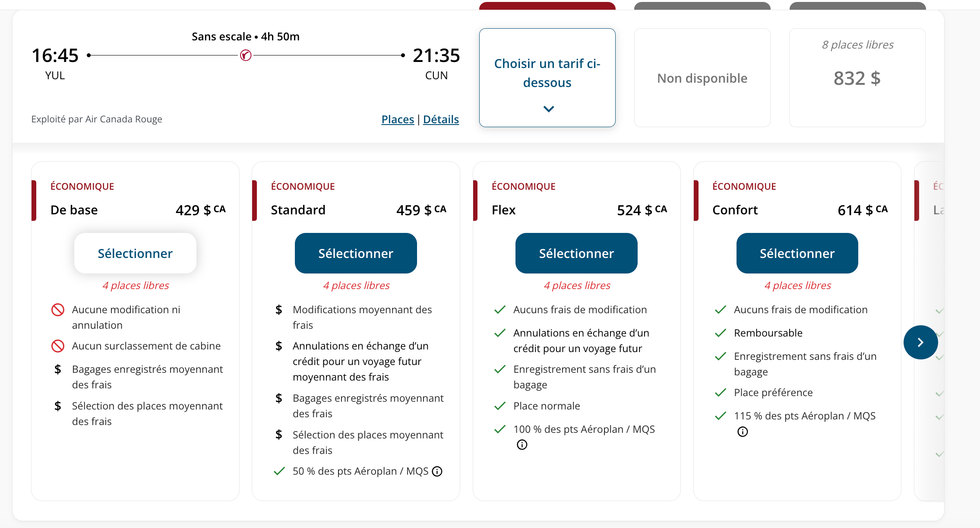
Task: Select the Confort fare at 614 $
Action: [x=797, y=254]
